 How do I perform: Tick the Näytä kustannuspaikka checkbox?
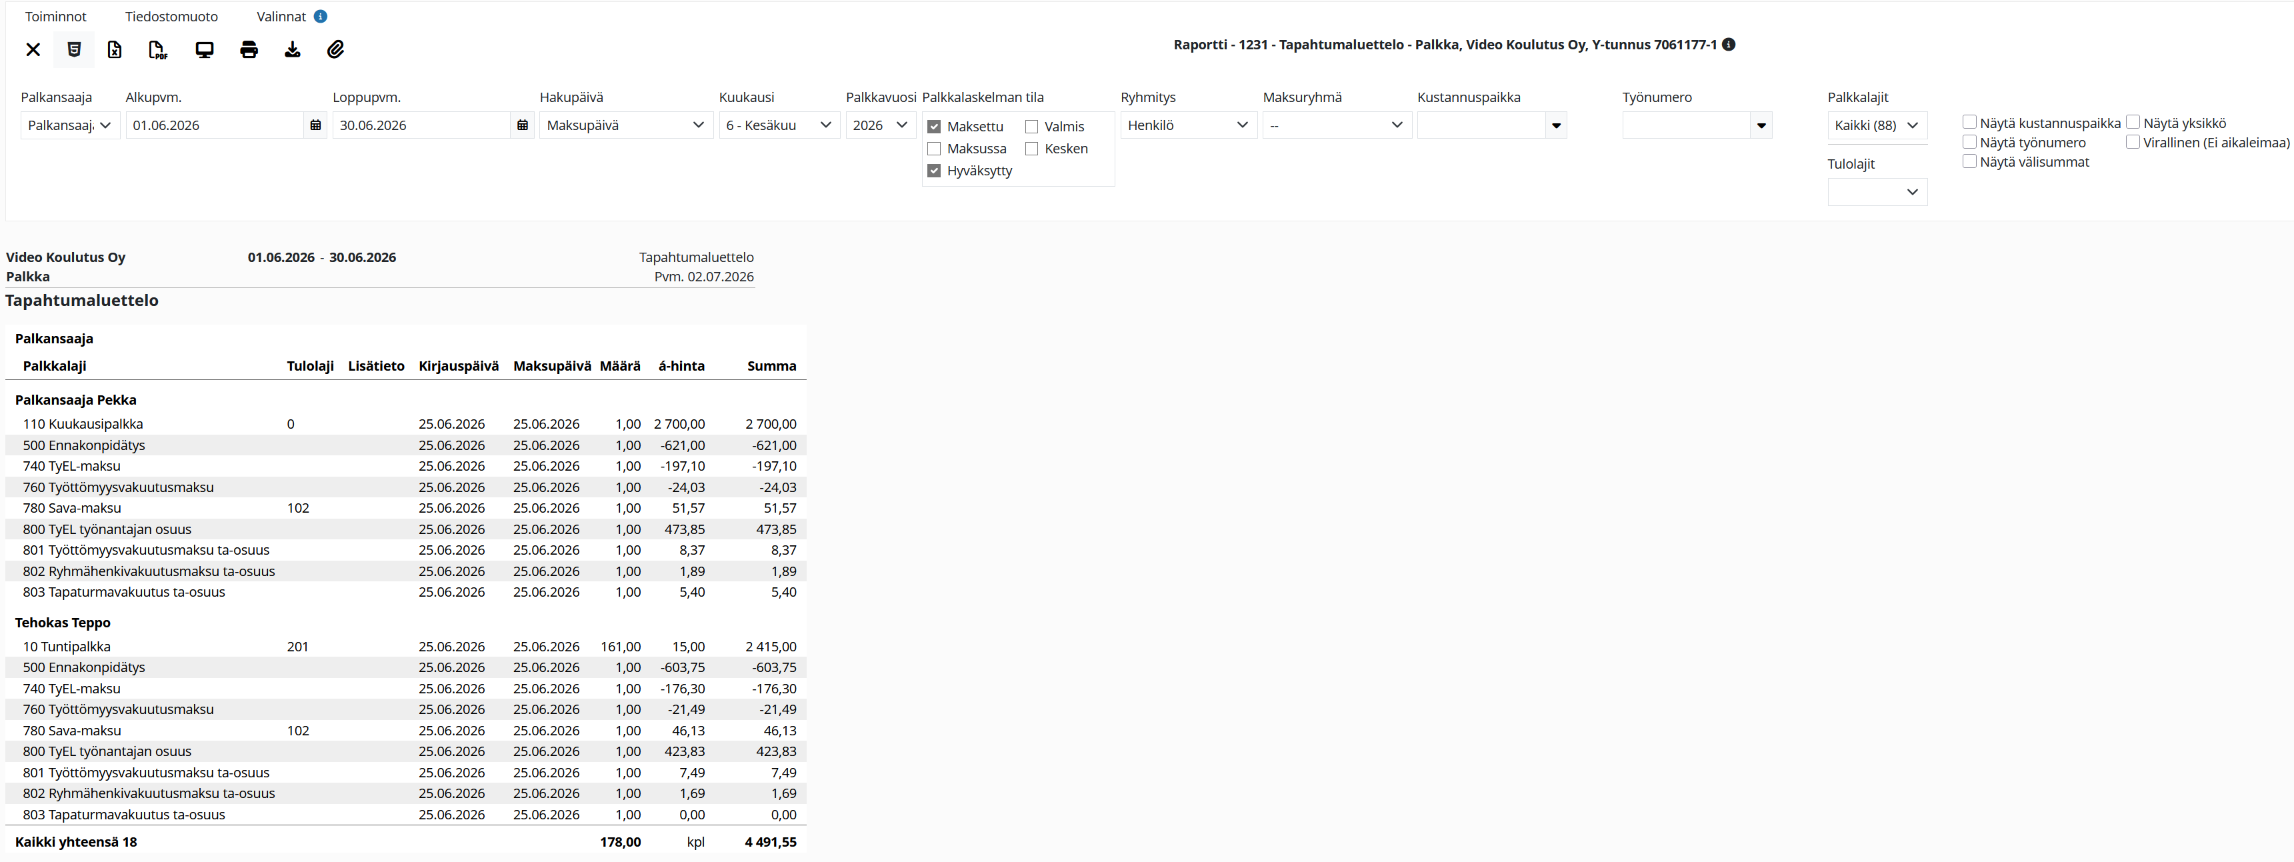tap(1969, 122)
